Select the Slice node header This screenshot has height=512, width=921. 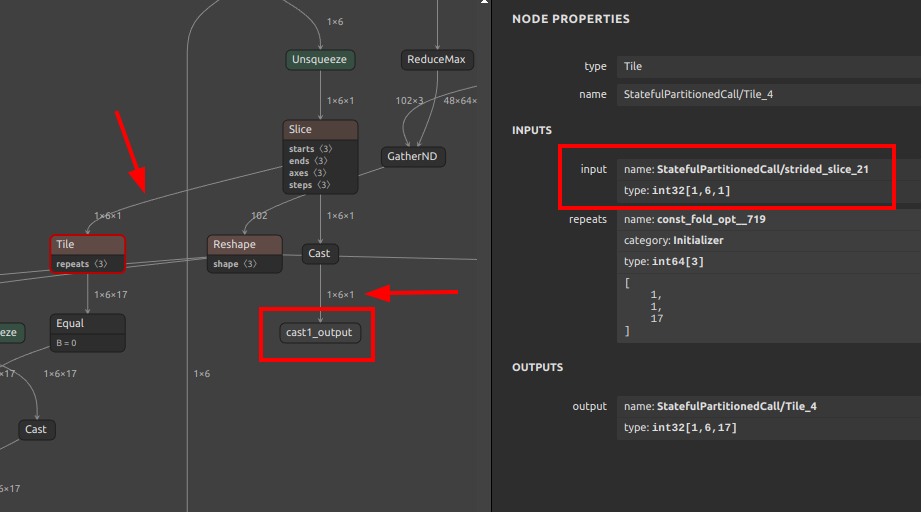tap(320, 130)
